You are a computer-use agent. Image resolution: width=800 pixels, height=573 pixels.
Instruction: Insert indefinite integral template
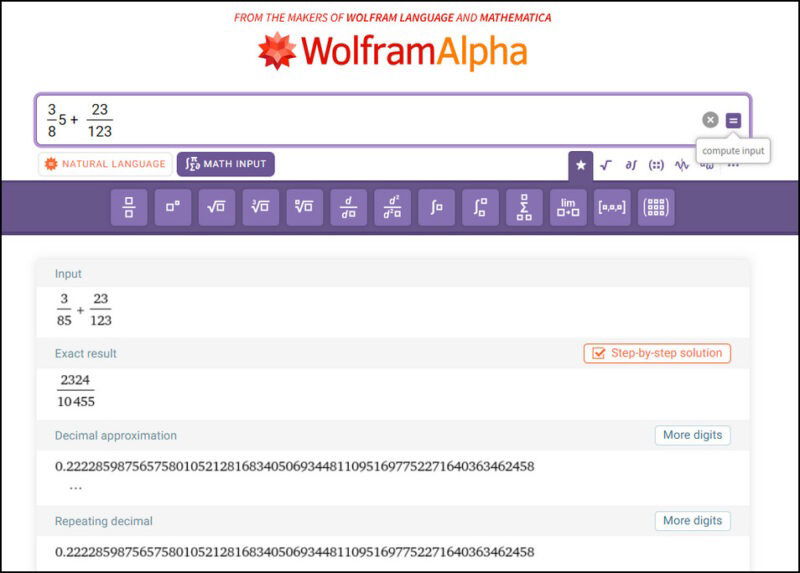point(436,207)
